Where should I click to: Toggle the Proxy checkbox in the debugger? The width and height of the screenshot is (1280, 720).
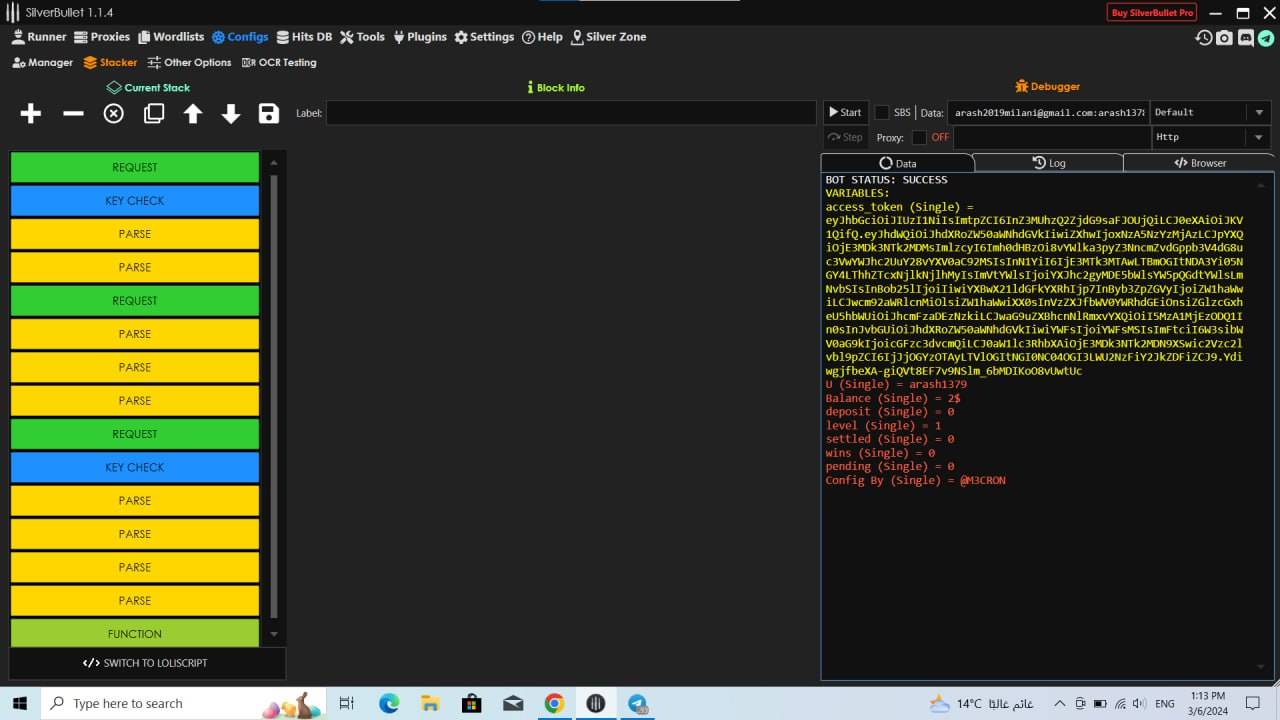[x=919, y=137]
